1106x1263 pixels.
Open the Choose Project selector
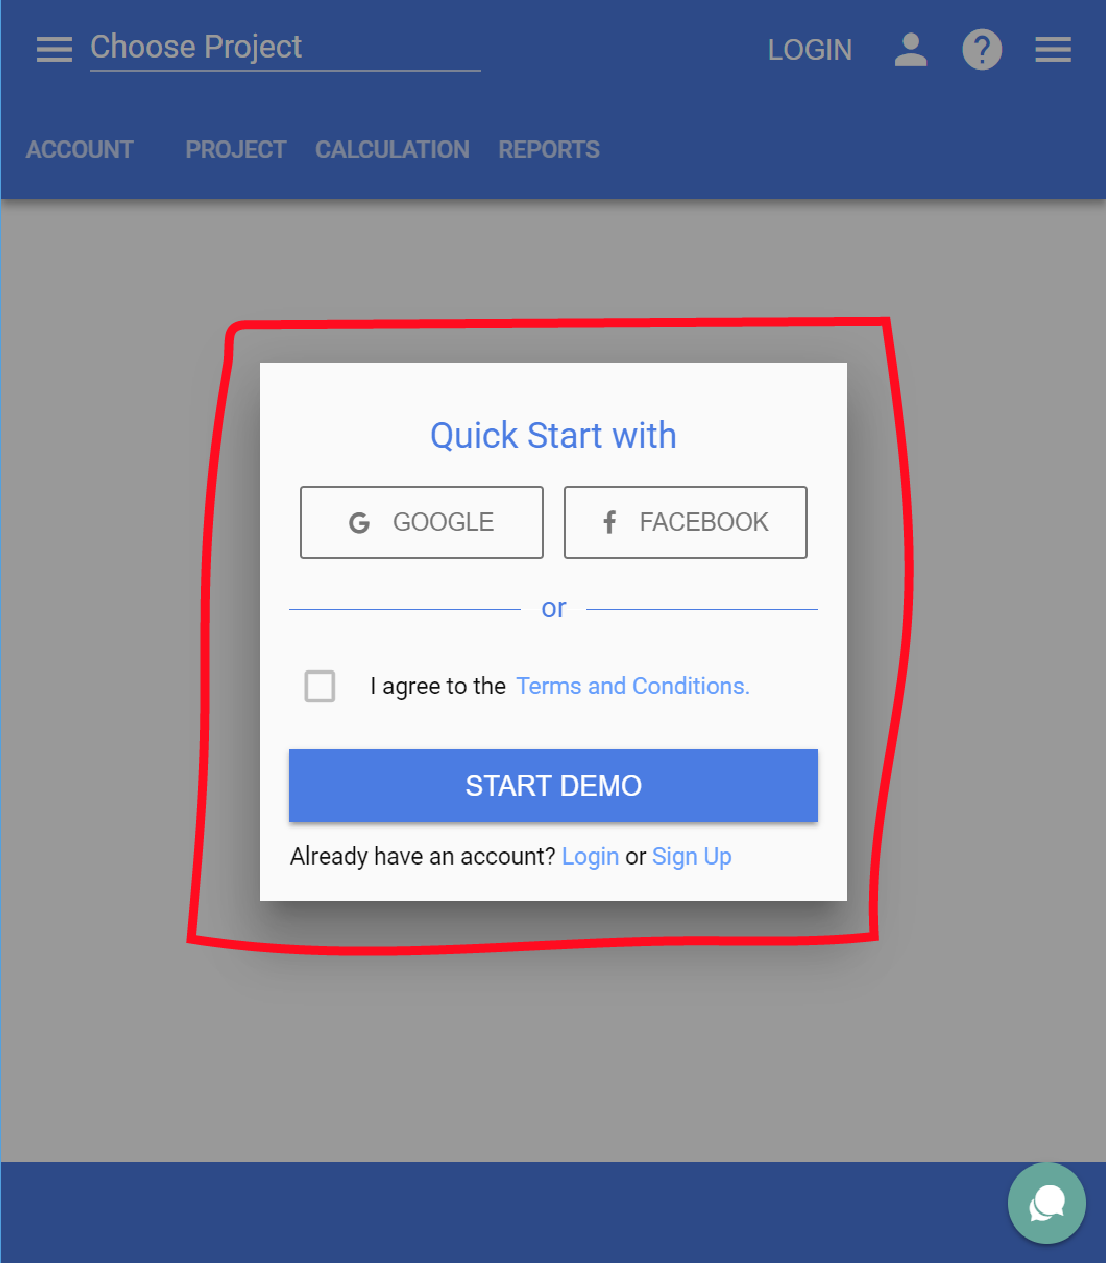point(285,48)
